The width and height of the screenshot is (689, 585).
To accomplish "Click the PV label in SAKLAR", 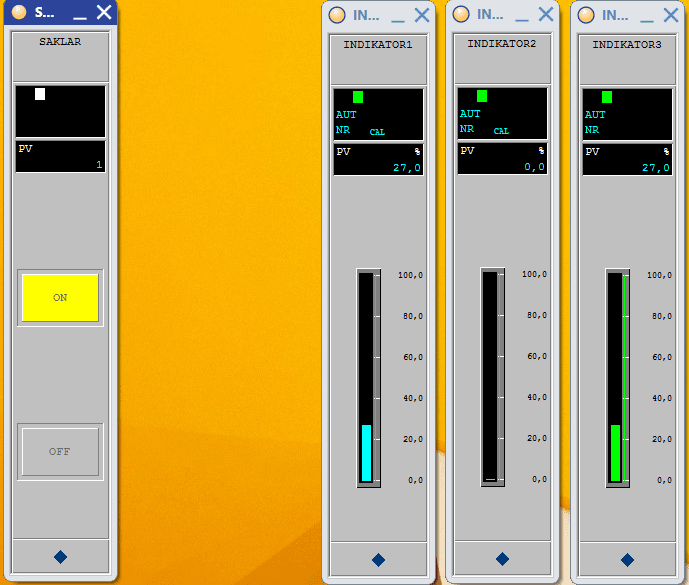I will 25,149.
